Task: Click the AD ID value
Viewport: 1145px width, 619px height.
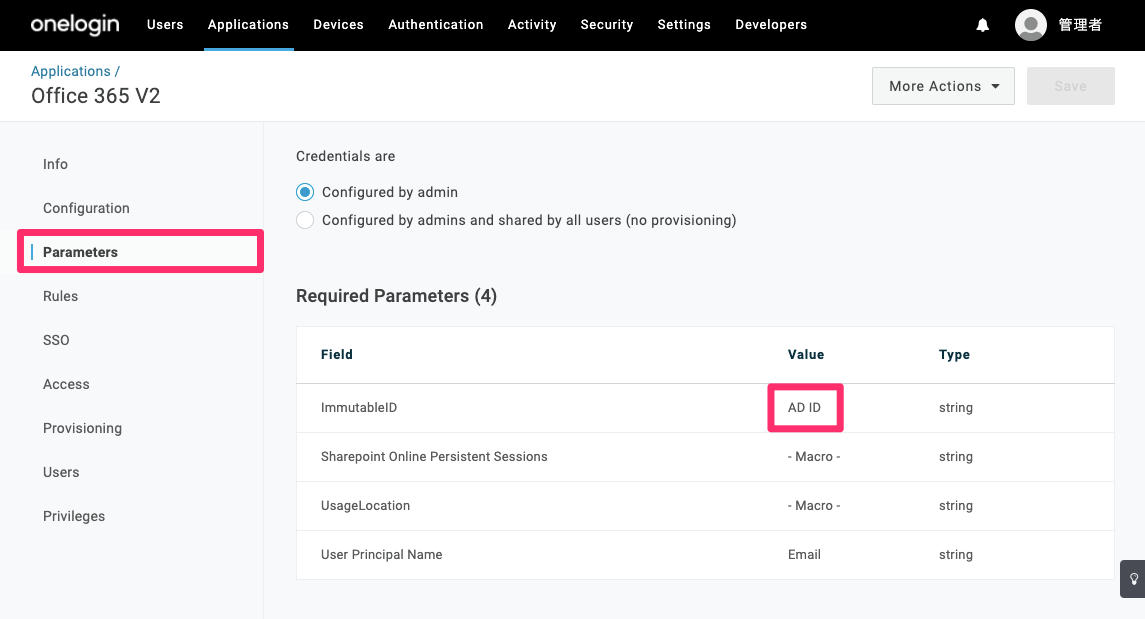Action: pos(804,407)
